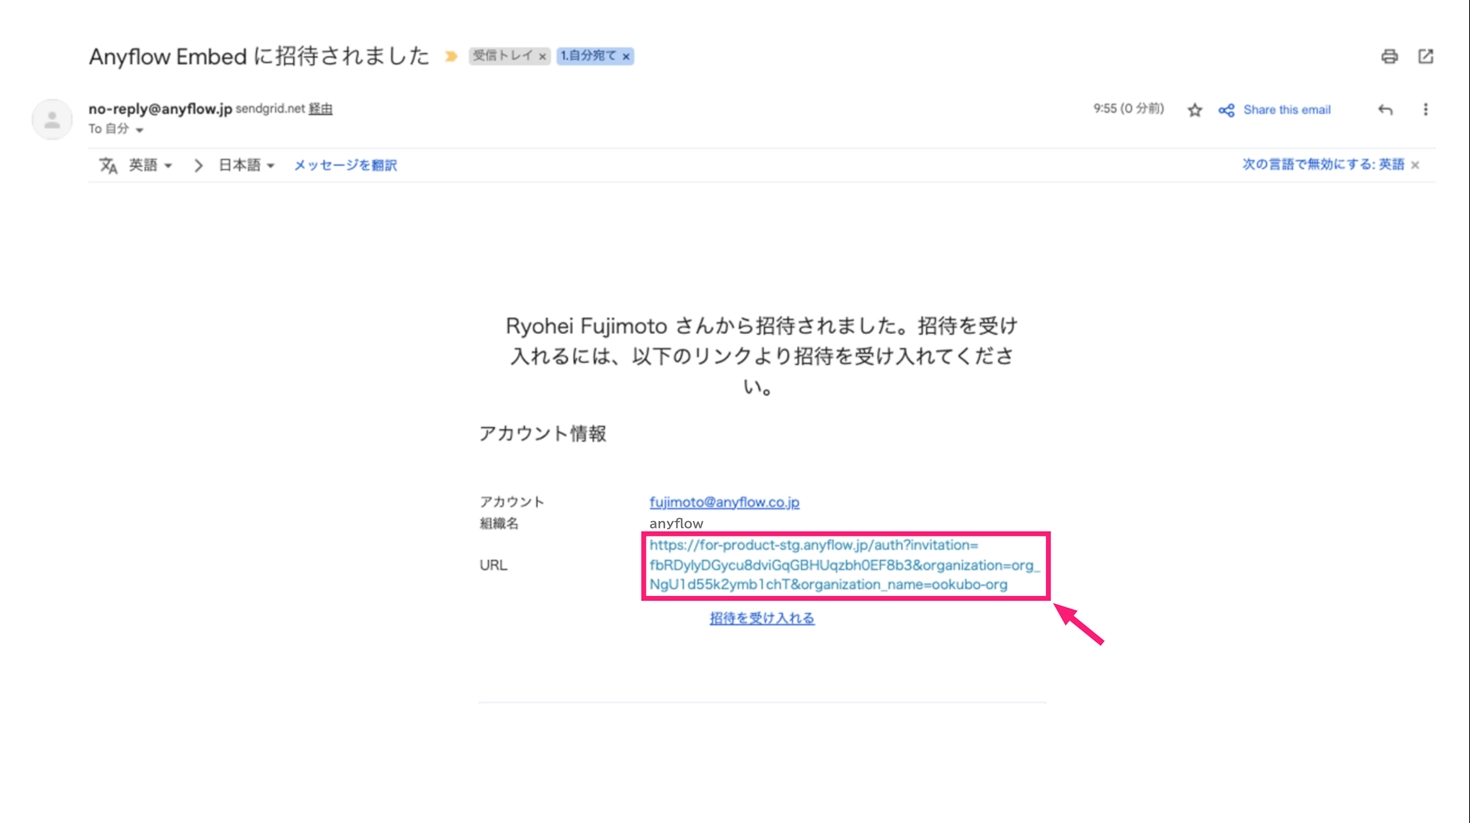
Task: Open the 日本語 target language dropdown
Action: pyautogui.click(x=246, y=166)
